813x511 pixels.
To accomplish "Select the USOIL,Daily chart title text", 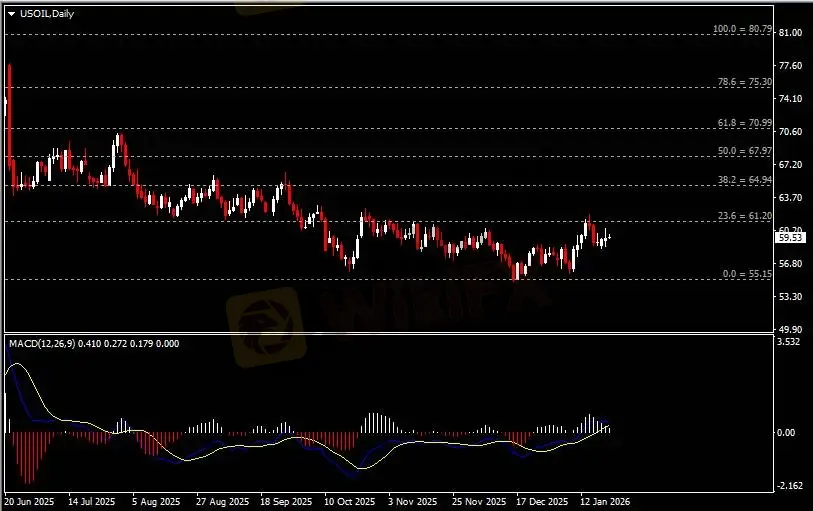I will point(47,14).
